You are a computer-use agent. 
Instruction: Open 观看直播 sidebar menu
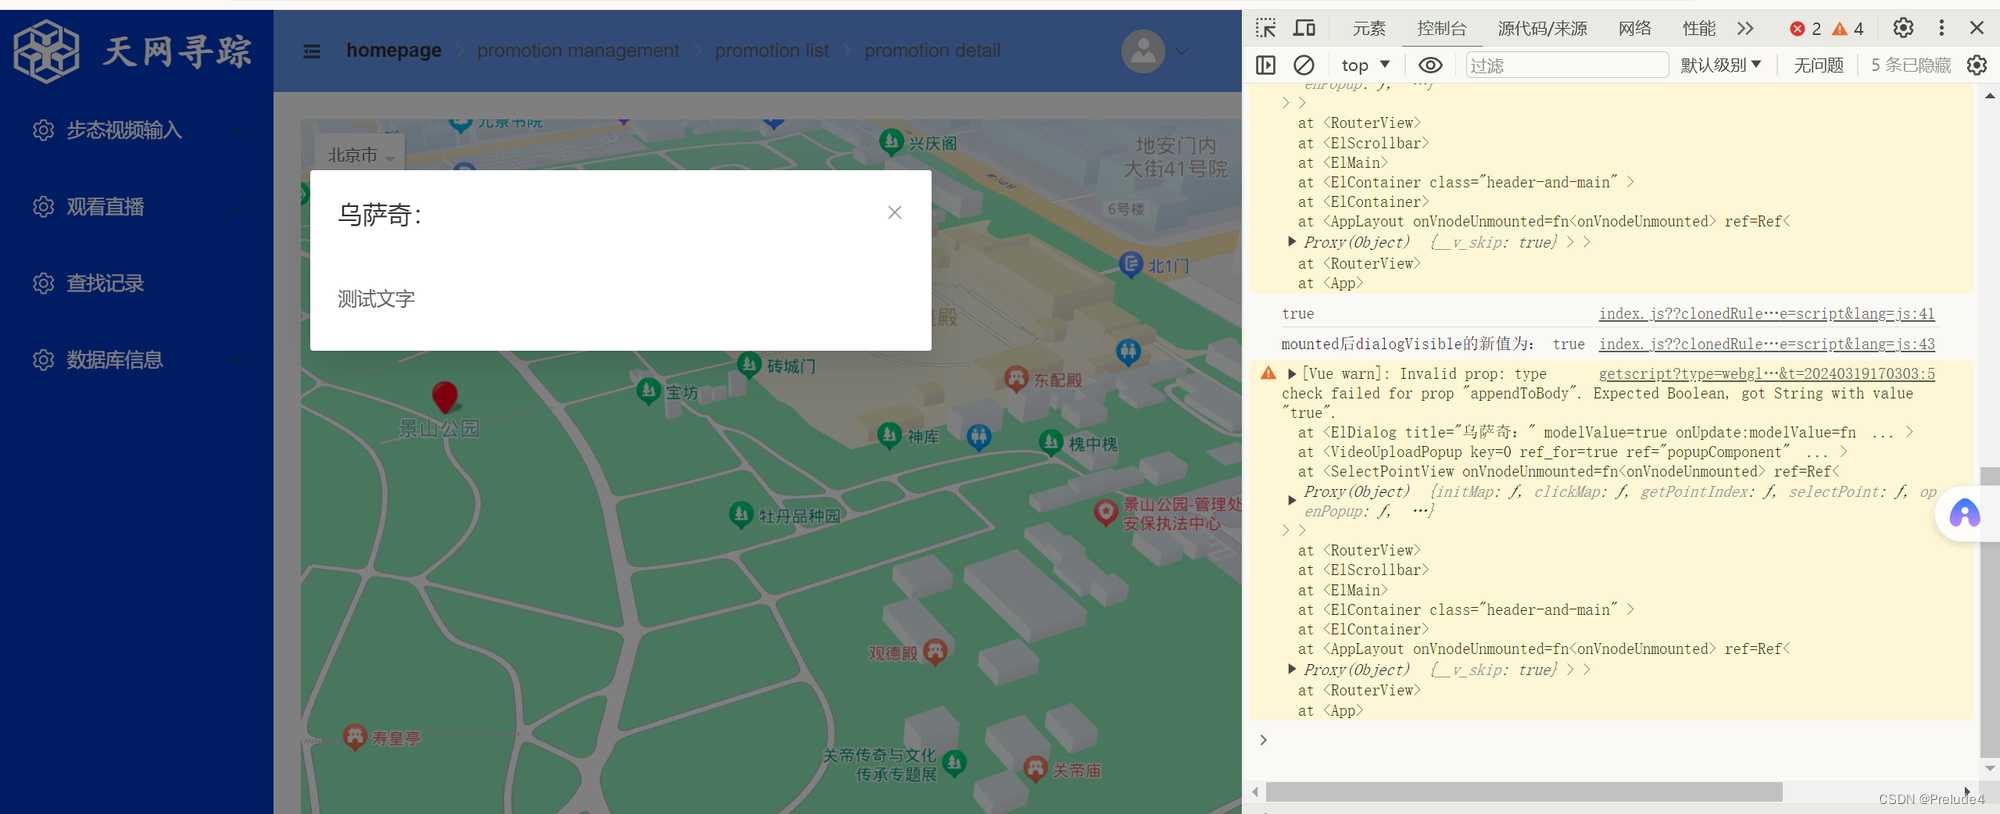[x=136, y=207]
